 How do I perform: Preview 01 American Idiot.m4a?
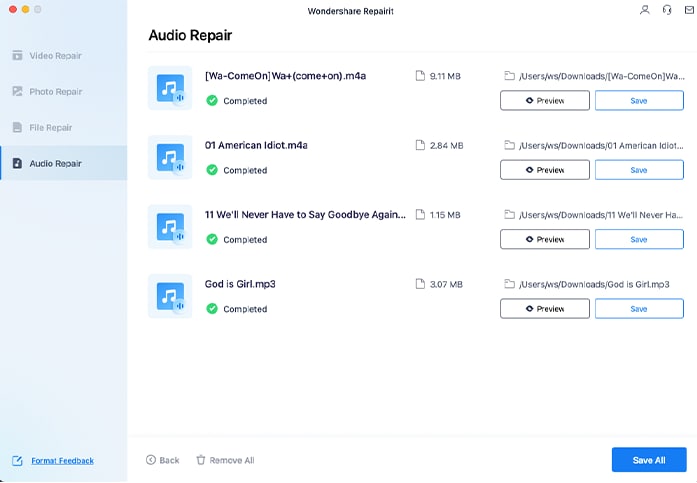click(x=545, y=170)
